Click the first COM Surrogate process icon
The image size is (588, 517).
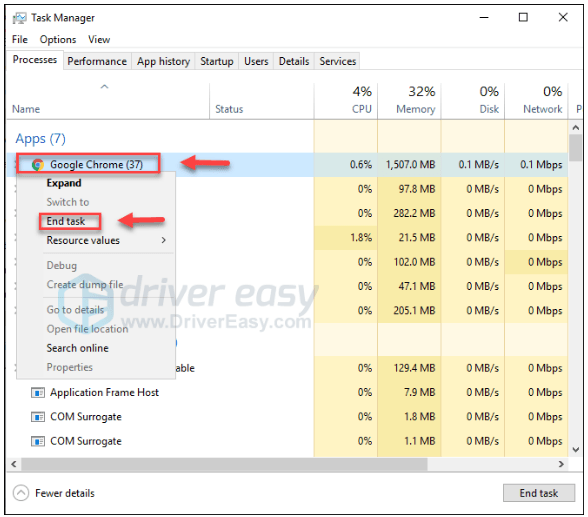pyautogui.click(x=38, y=417)
